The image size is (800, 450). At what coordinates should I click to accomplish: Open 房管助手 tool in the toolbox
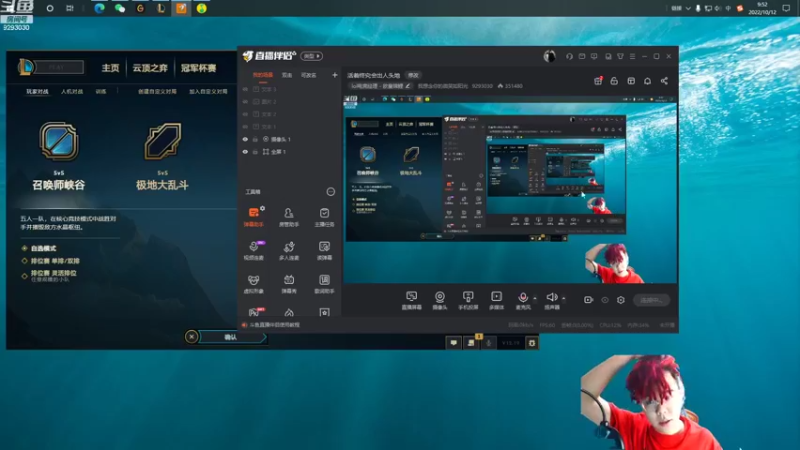[x=289, y=216]
